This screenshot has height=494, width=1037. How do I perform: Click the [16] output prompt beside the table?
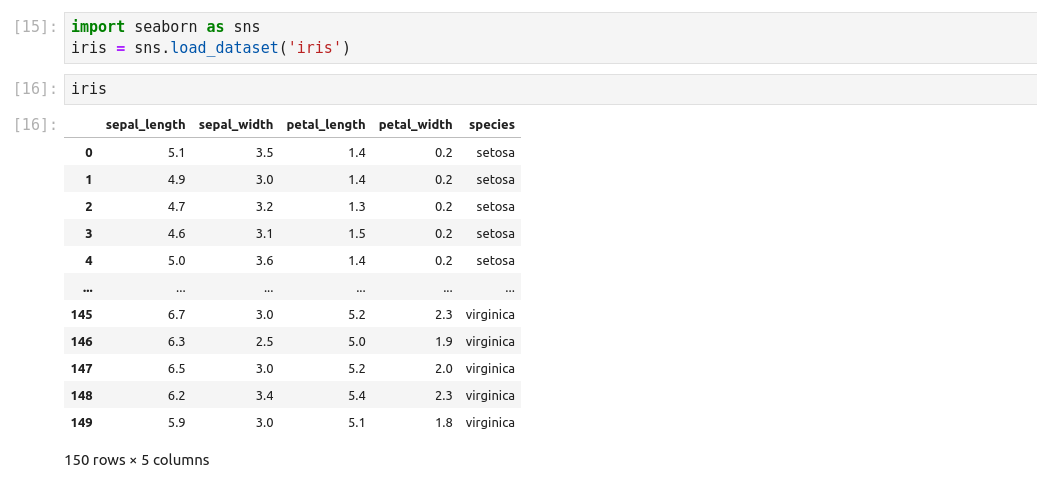click(x=36, y=125)
